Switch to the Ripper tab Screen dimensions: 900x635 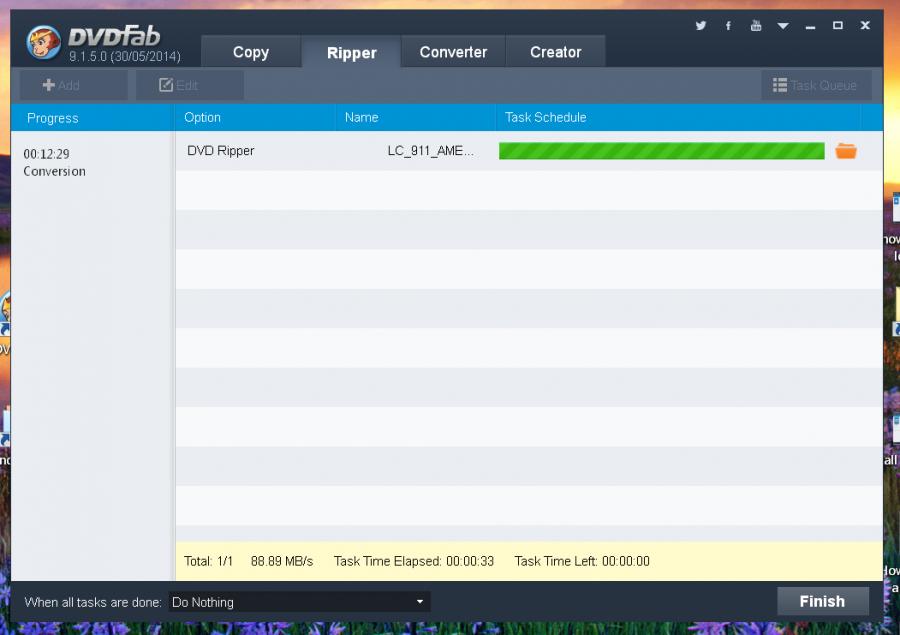pyautogui.click(x=351, y=52)
